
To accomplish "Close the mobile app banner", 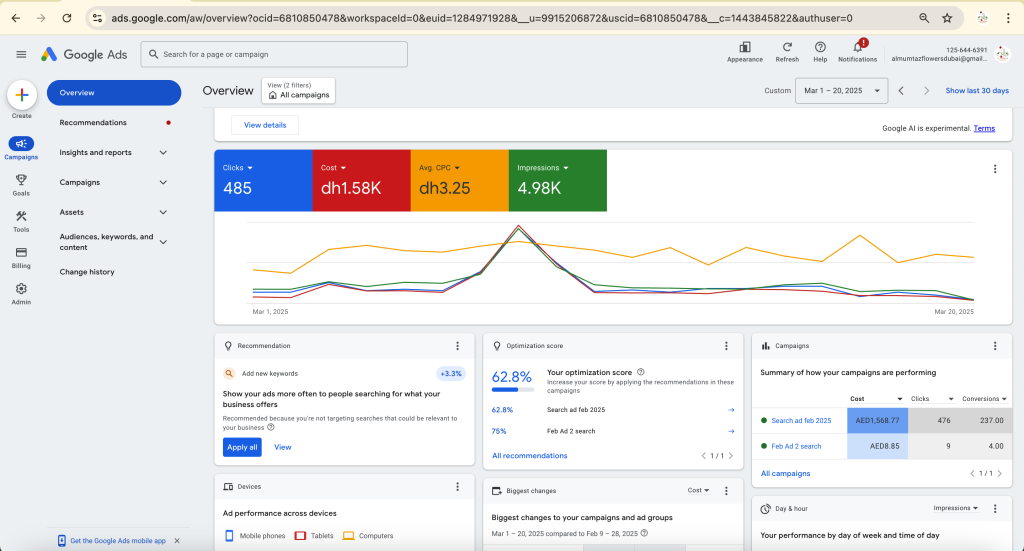I will (x=177, y=541).
